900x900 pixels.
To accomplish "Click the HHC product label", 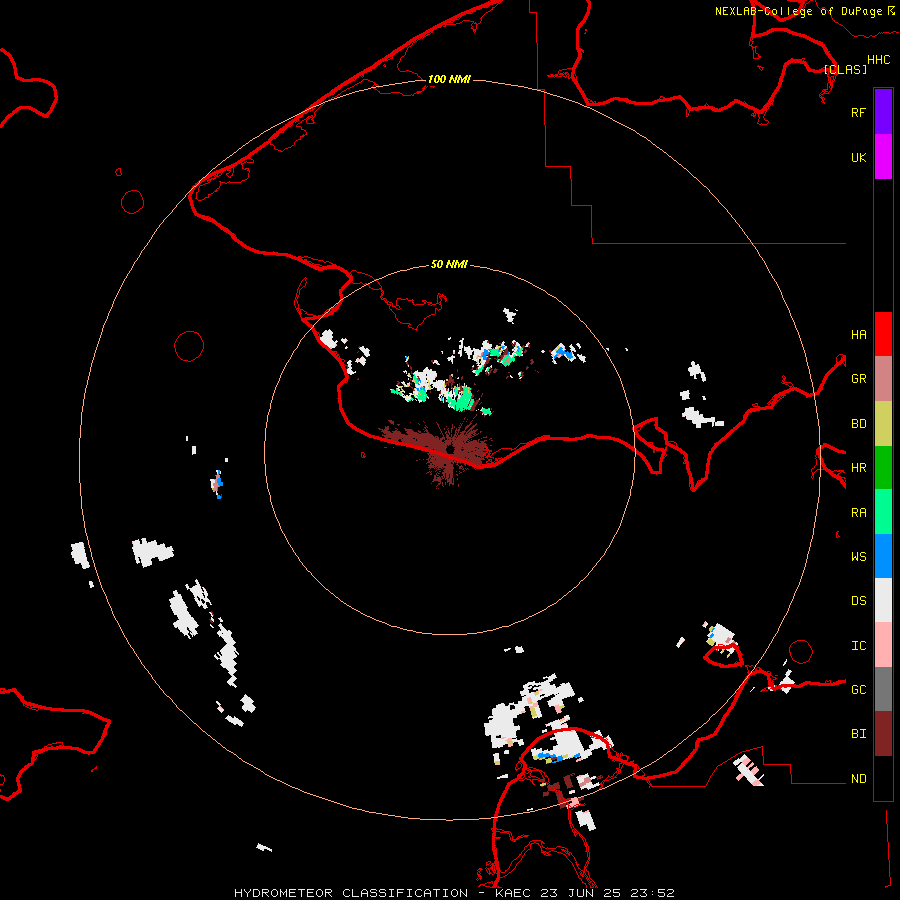I will (879, 60).
